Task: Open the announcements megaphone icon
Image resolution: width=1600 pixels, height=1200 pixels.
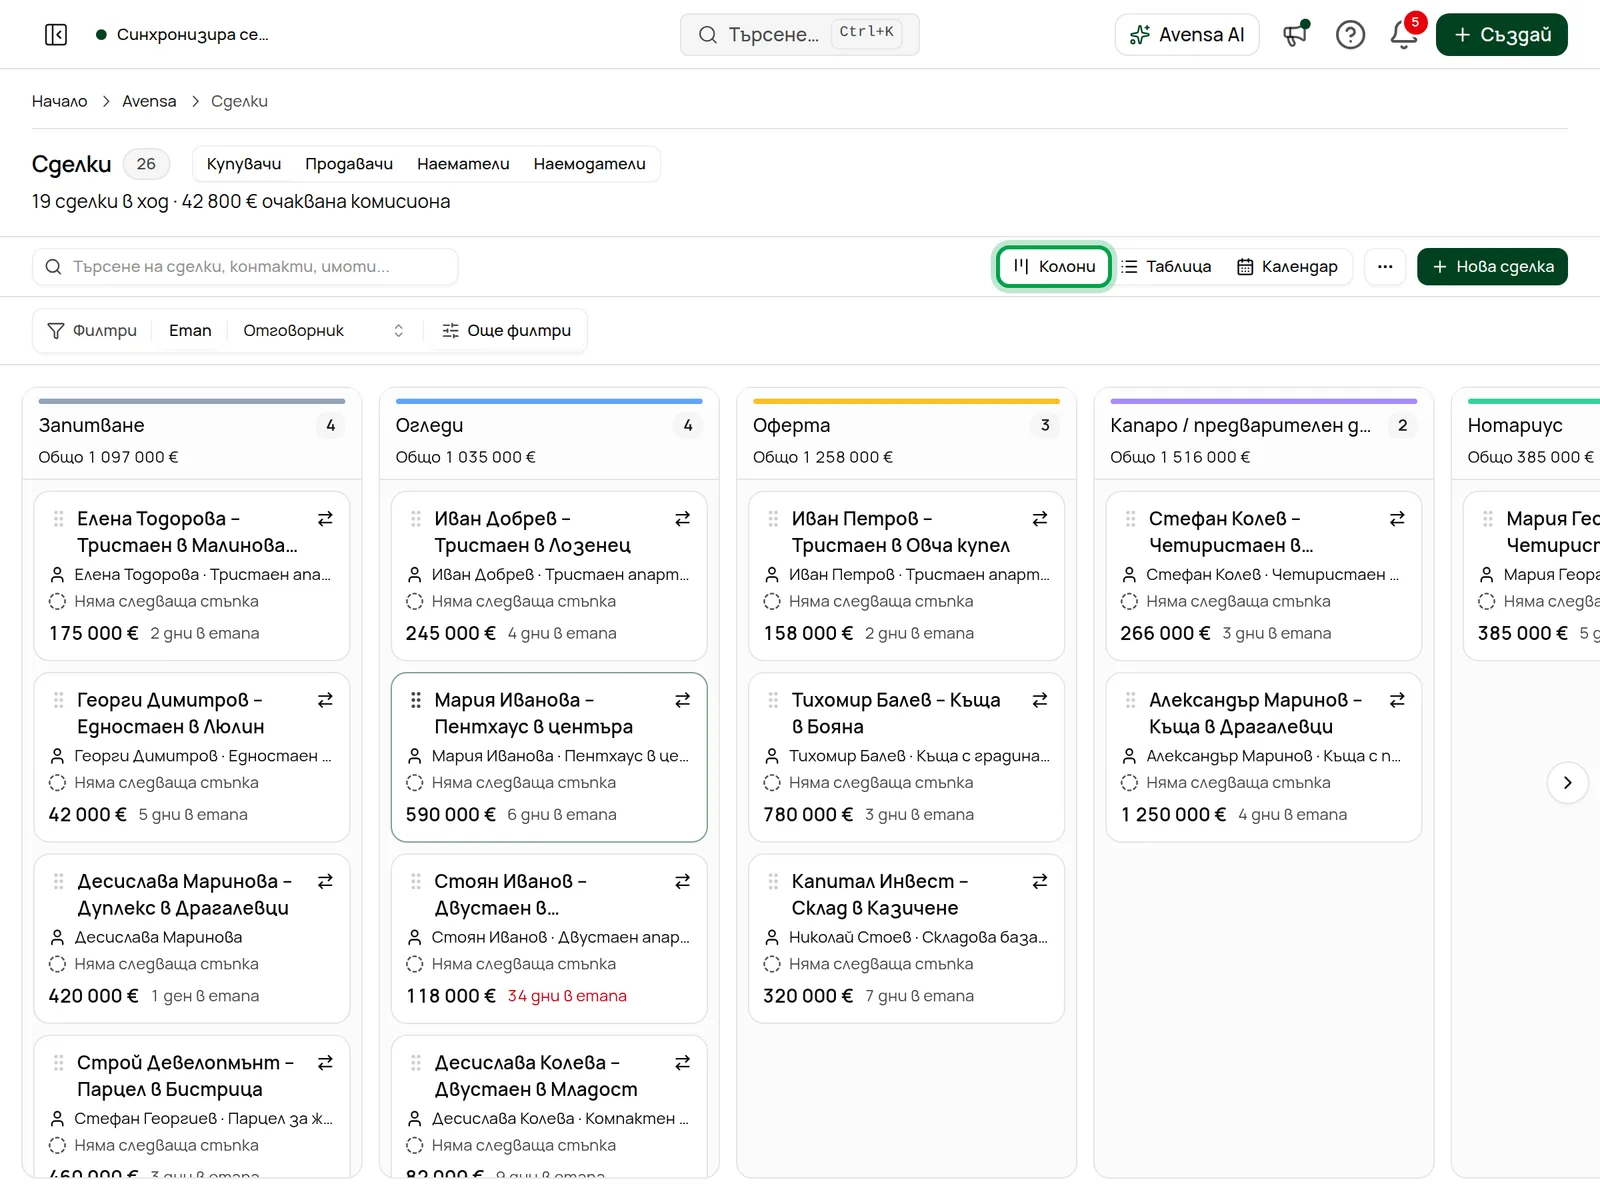Action: (x=1296, y=35)
